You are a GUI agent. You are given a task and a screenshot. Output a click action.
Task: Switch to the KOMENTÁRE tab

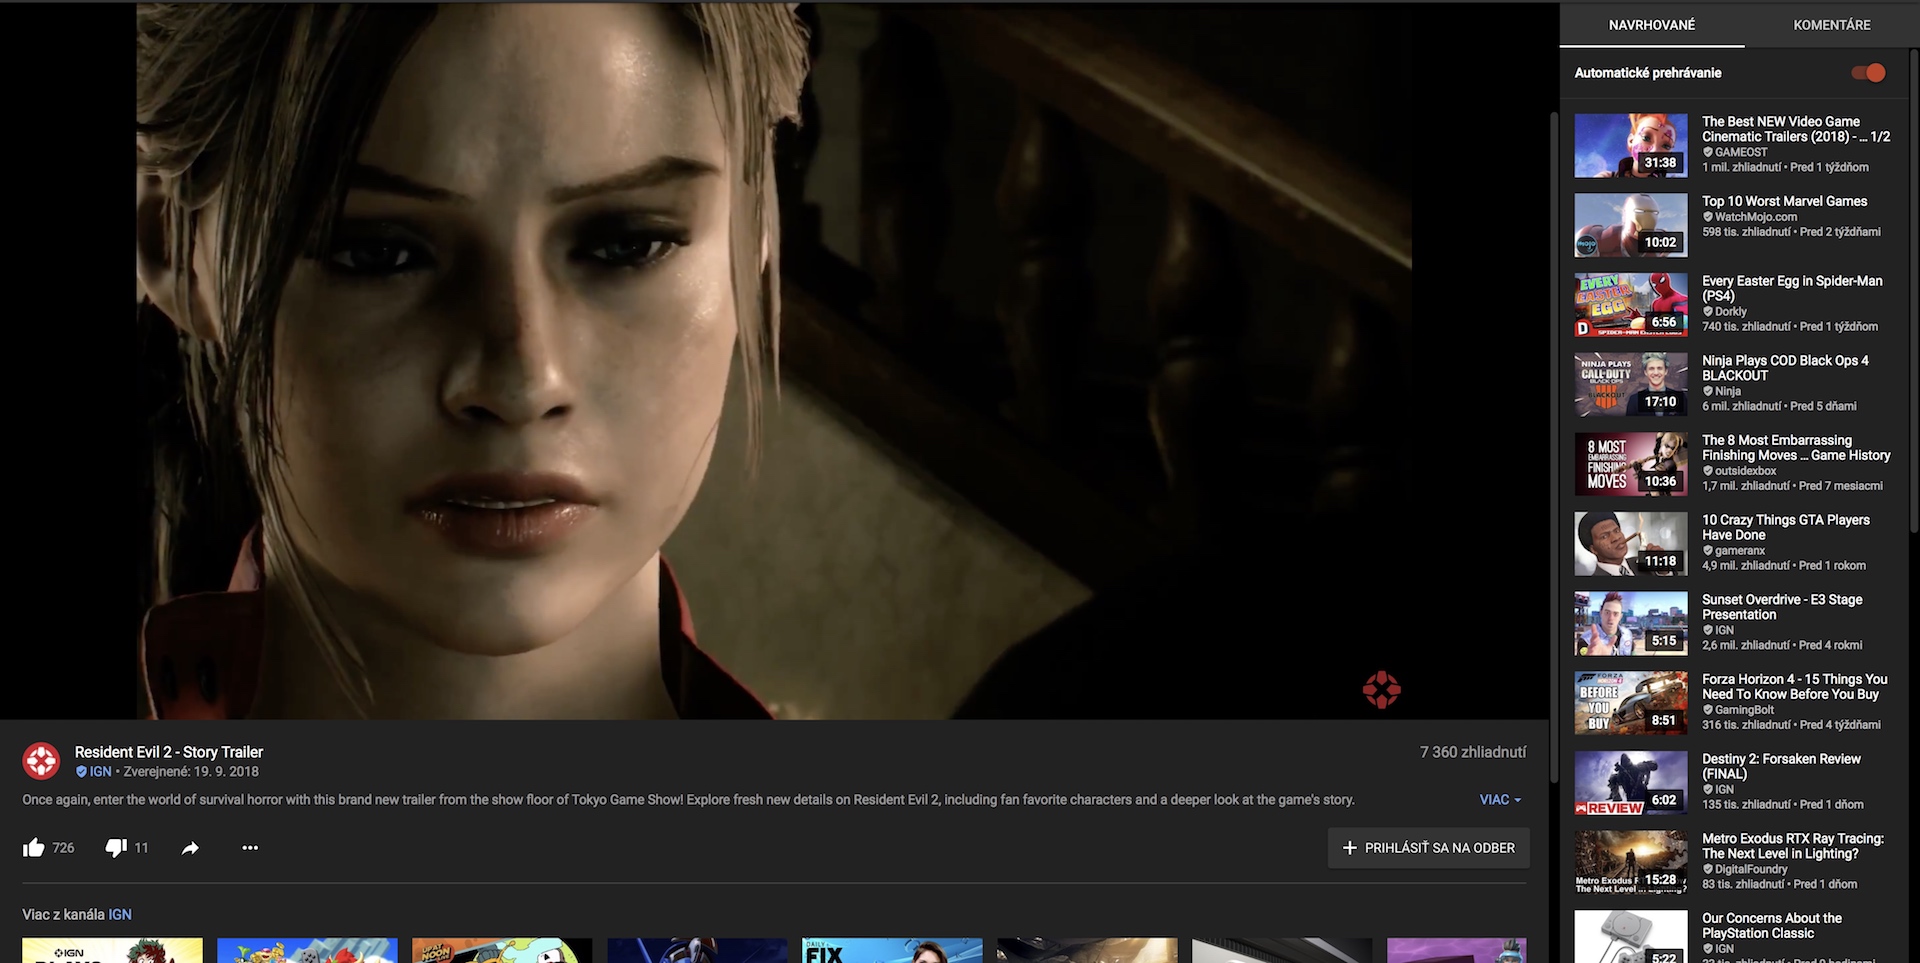tap(1832, 25)
